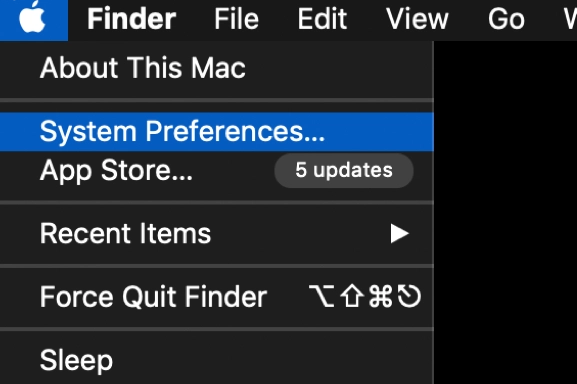Click the Apple logo in the menu bar
This screenshot has height=384, width=577.
click(x=32, y=18)
